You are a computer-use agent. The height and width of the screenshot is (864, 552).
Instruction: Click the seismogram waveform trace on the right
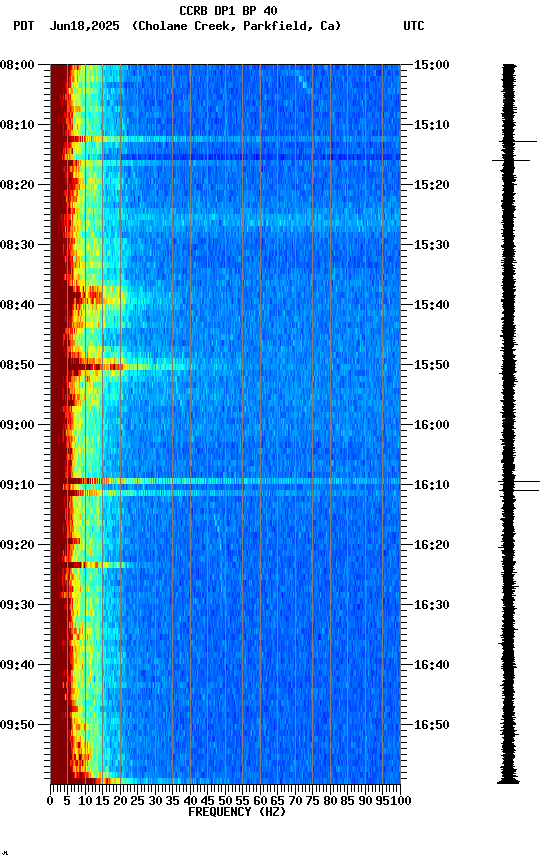click(509, 424)
